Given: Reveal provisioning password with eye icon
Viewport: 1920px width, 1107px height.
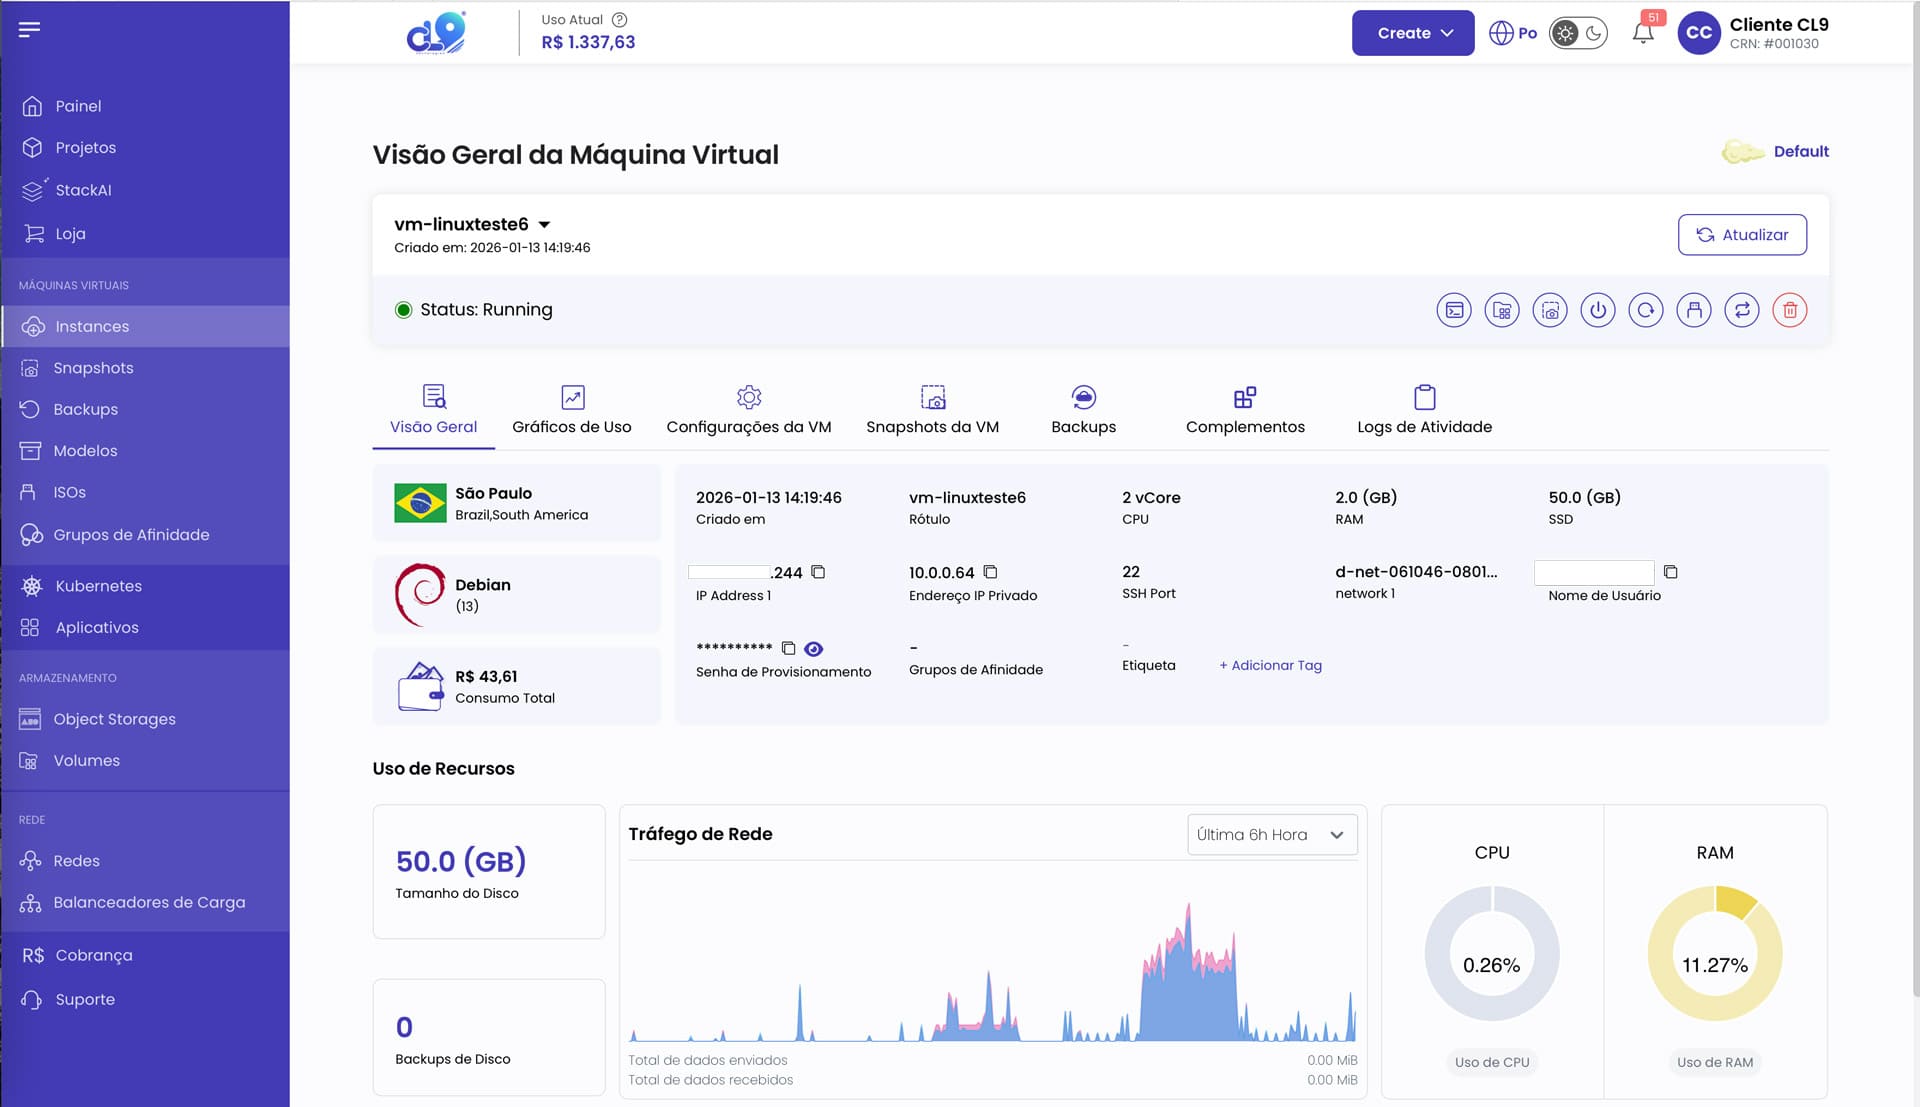Looking at the screenshot, I should tap(814, 649).
